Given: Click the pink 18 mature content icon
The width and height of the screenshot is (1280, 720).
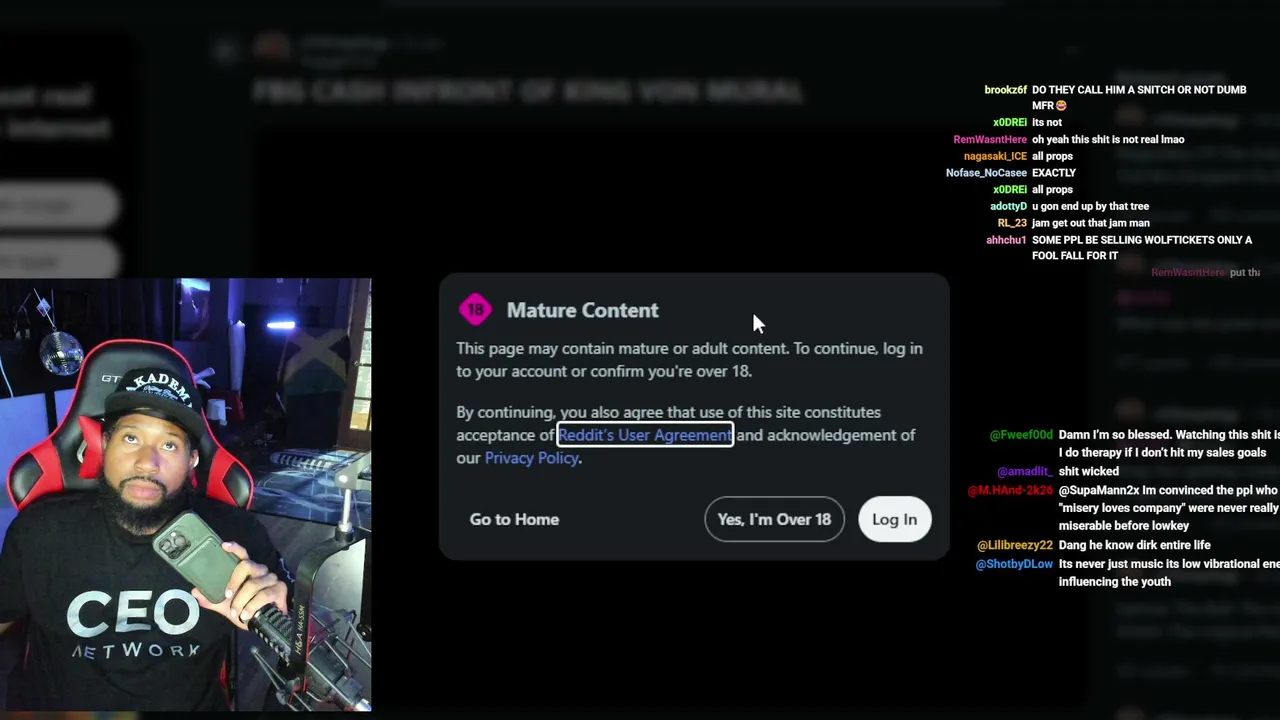Looking at the screenshot, I should coord(475,310).
